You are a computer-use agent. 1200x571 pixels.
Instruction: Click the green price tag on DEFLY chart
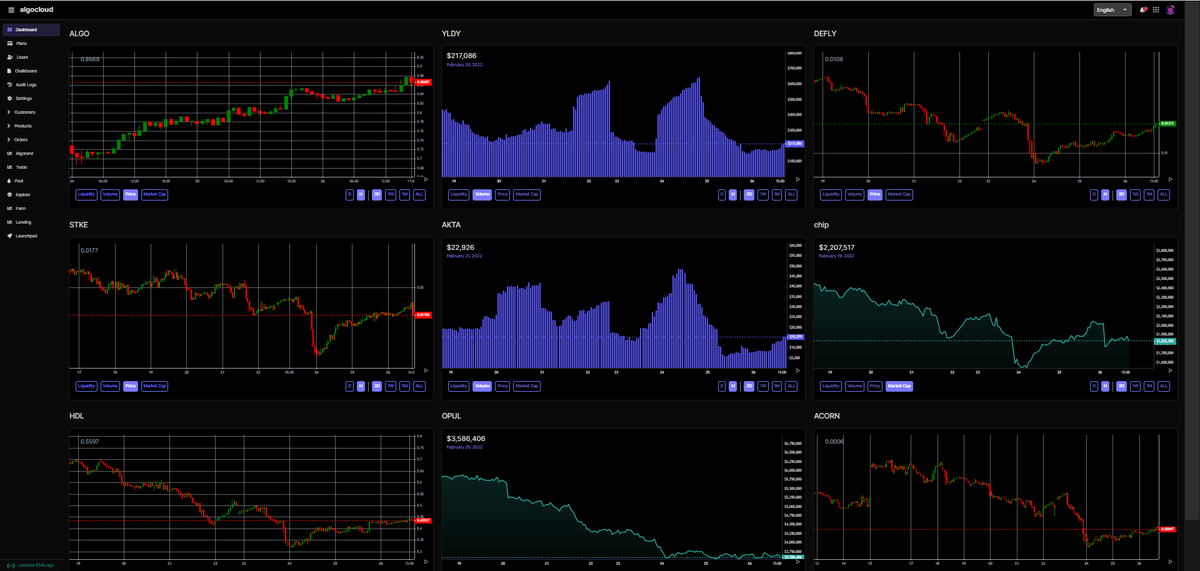point(1167,123)
